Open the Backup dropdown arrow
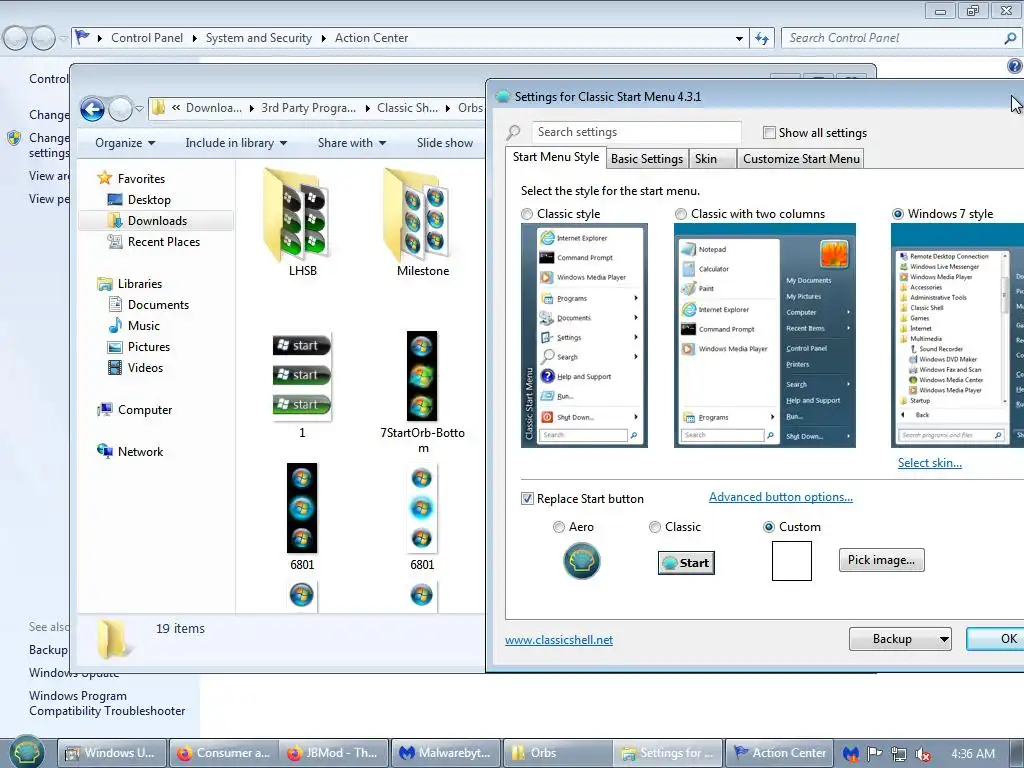Screen dimensions: 1024x768 (944, 639)
